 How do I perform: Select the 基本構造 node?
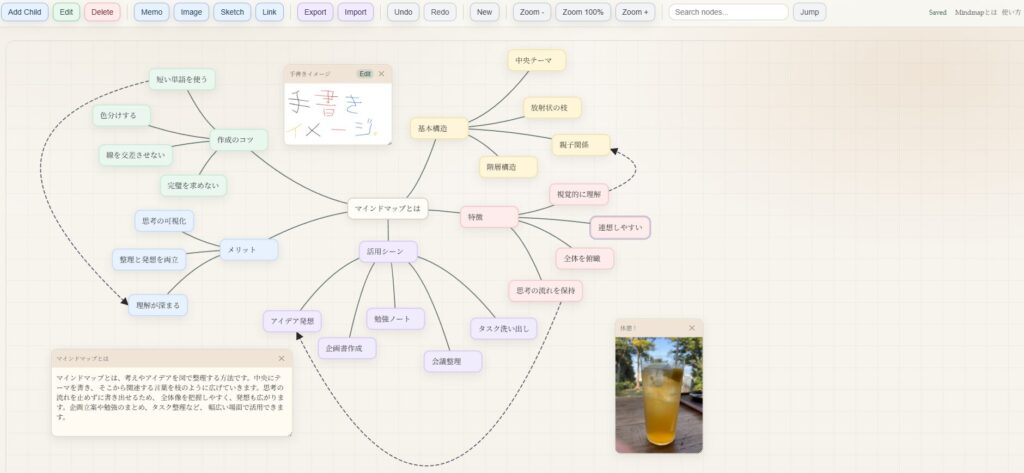(439, 128)
